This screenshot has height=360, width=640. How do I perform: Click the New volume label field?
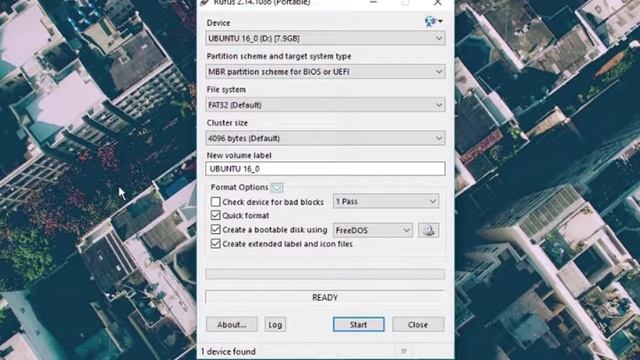[325, 169]
